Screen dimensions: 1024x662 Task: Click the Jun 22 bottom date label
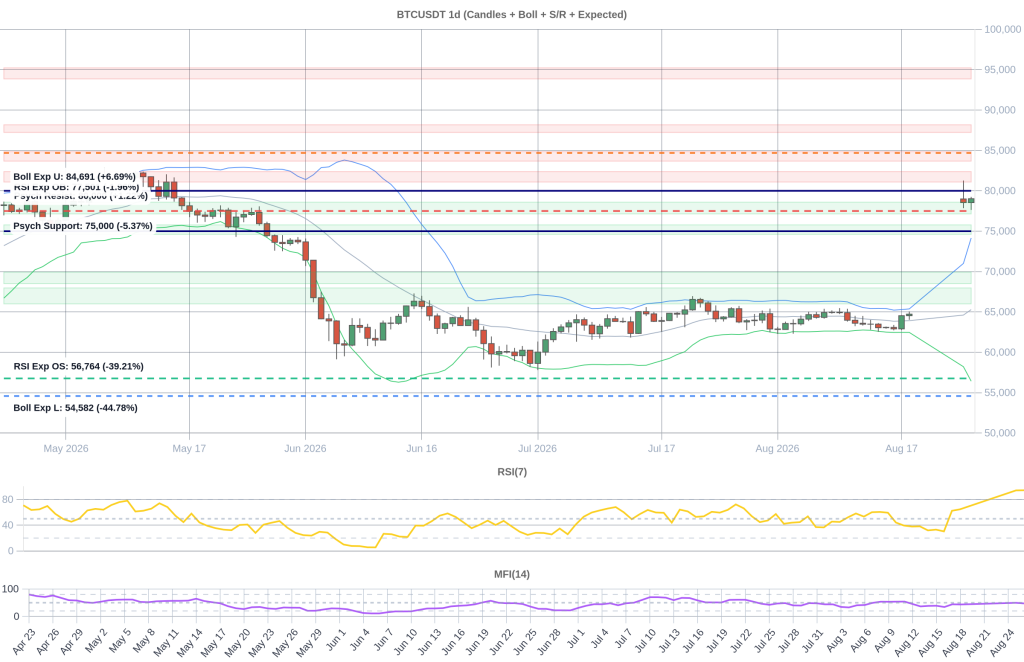[x=502, y=641]
